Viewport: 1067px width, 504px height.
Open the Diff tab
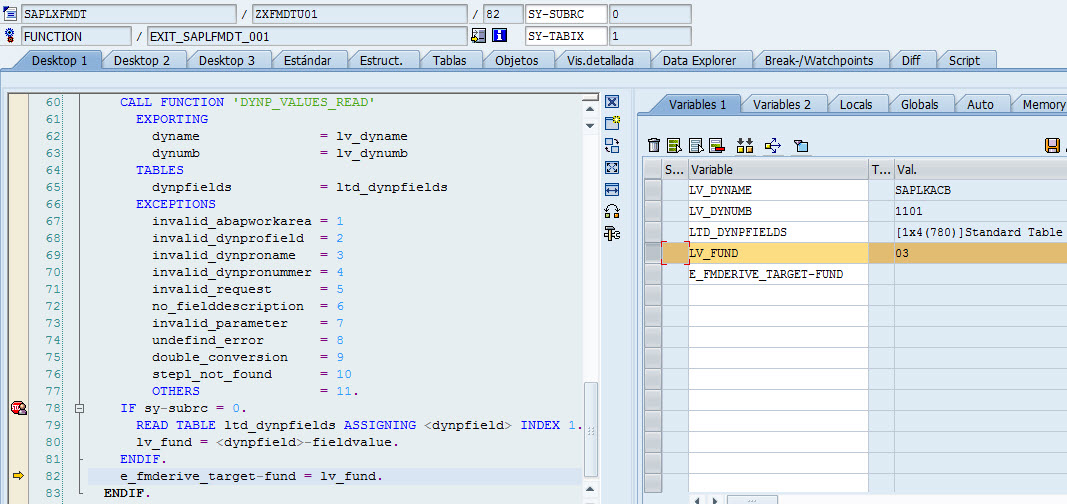911,61
